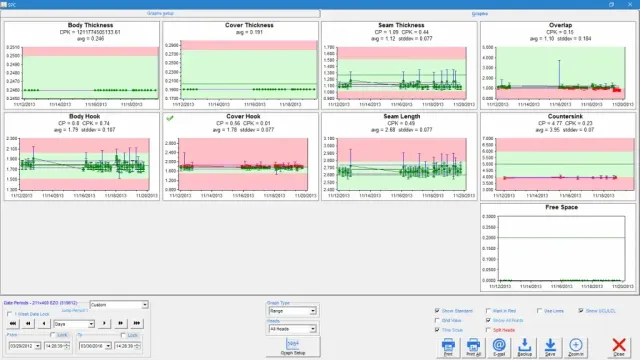Click the From date input field
Screen dimensions: 640x360
pos(24,346)
